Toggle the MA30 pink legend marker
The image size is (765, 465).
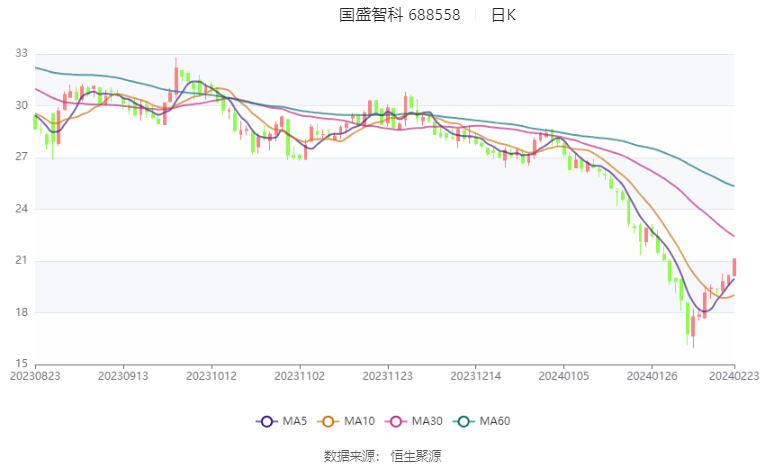click(396, 422)
